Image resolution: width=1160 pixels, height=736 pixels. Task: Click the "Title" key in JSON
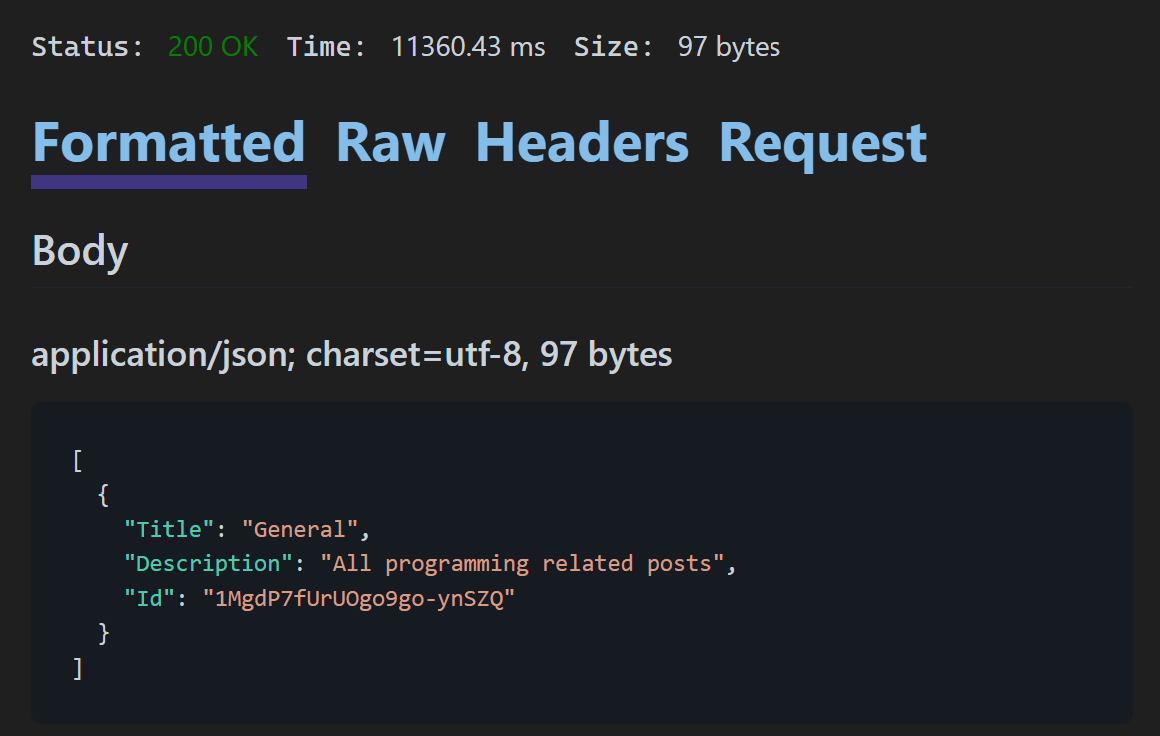(169, 529)
